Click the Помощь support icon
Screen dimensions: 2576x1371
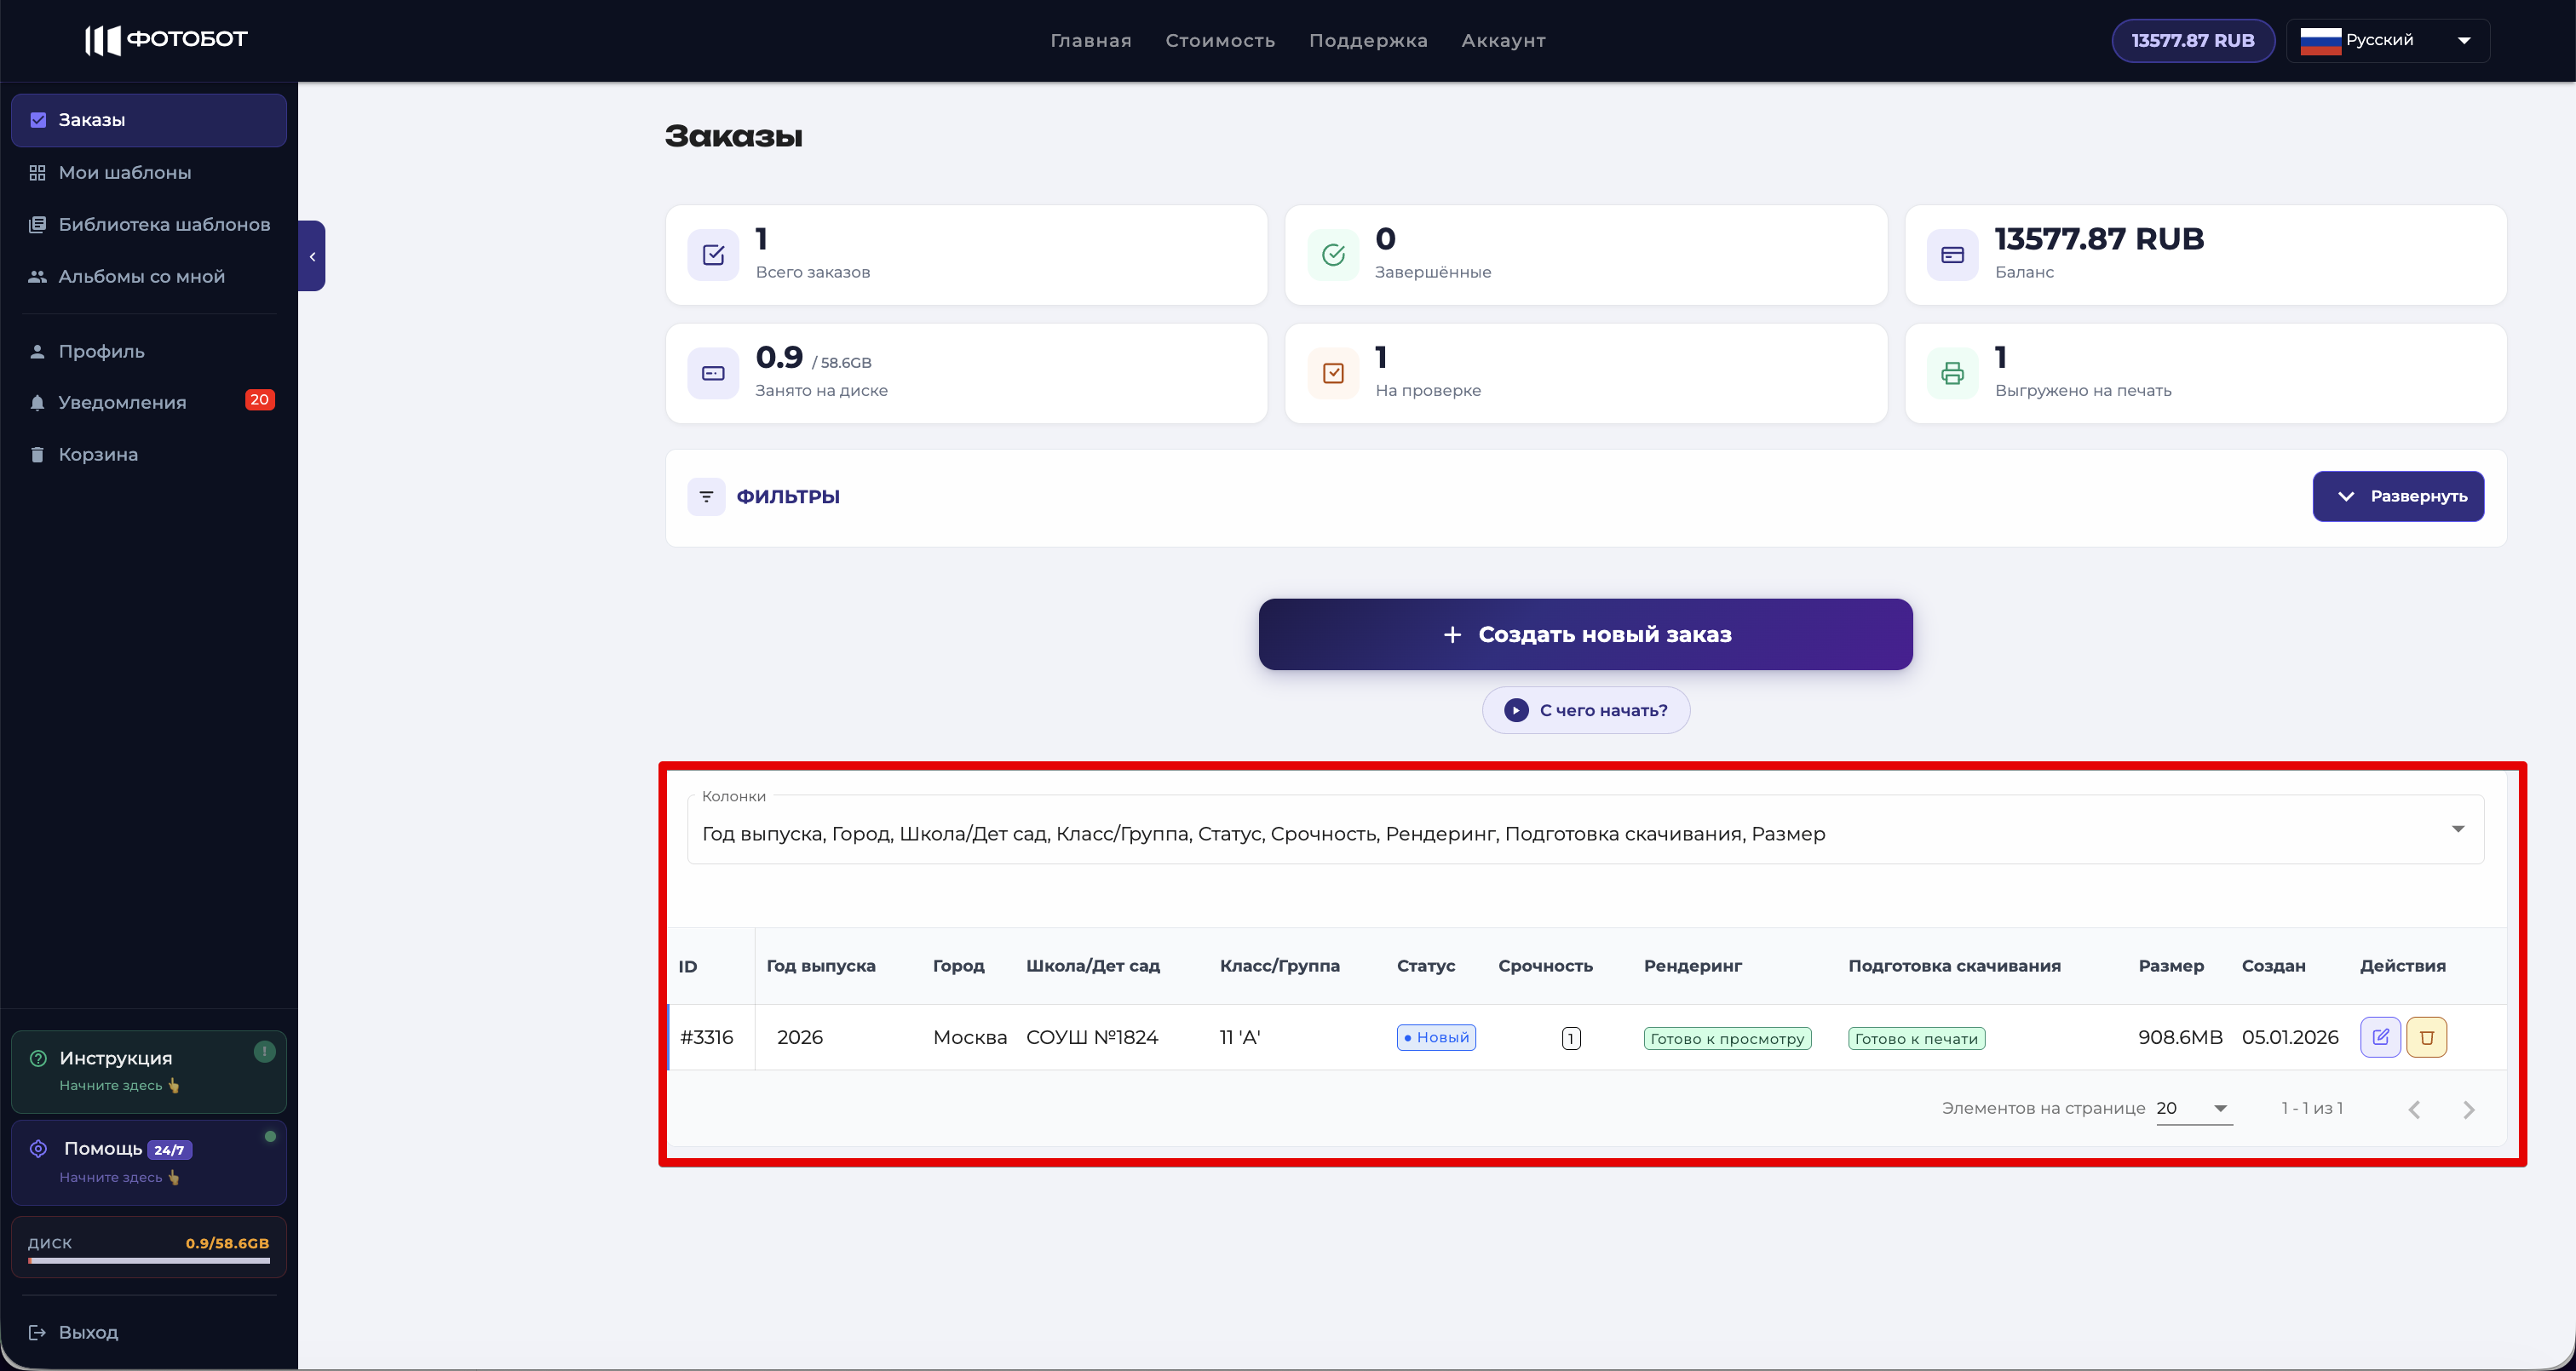pyautogui.click(x=38, y=1148)
